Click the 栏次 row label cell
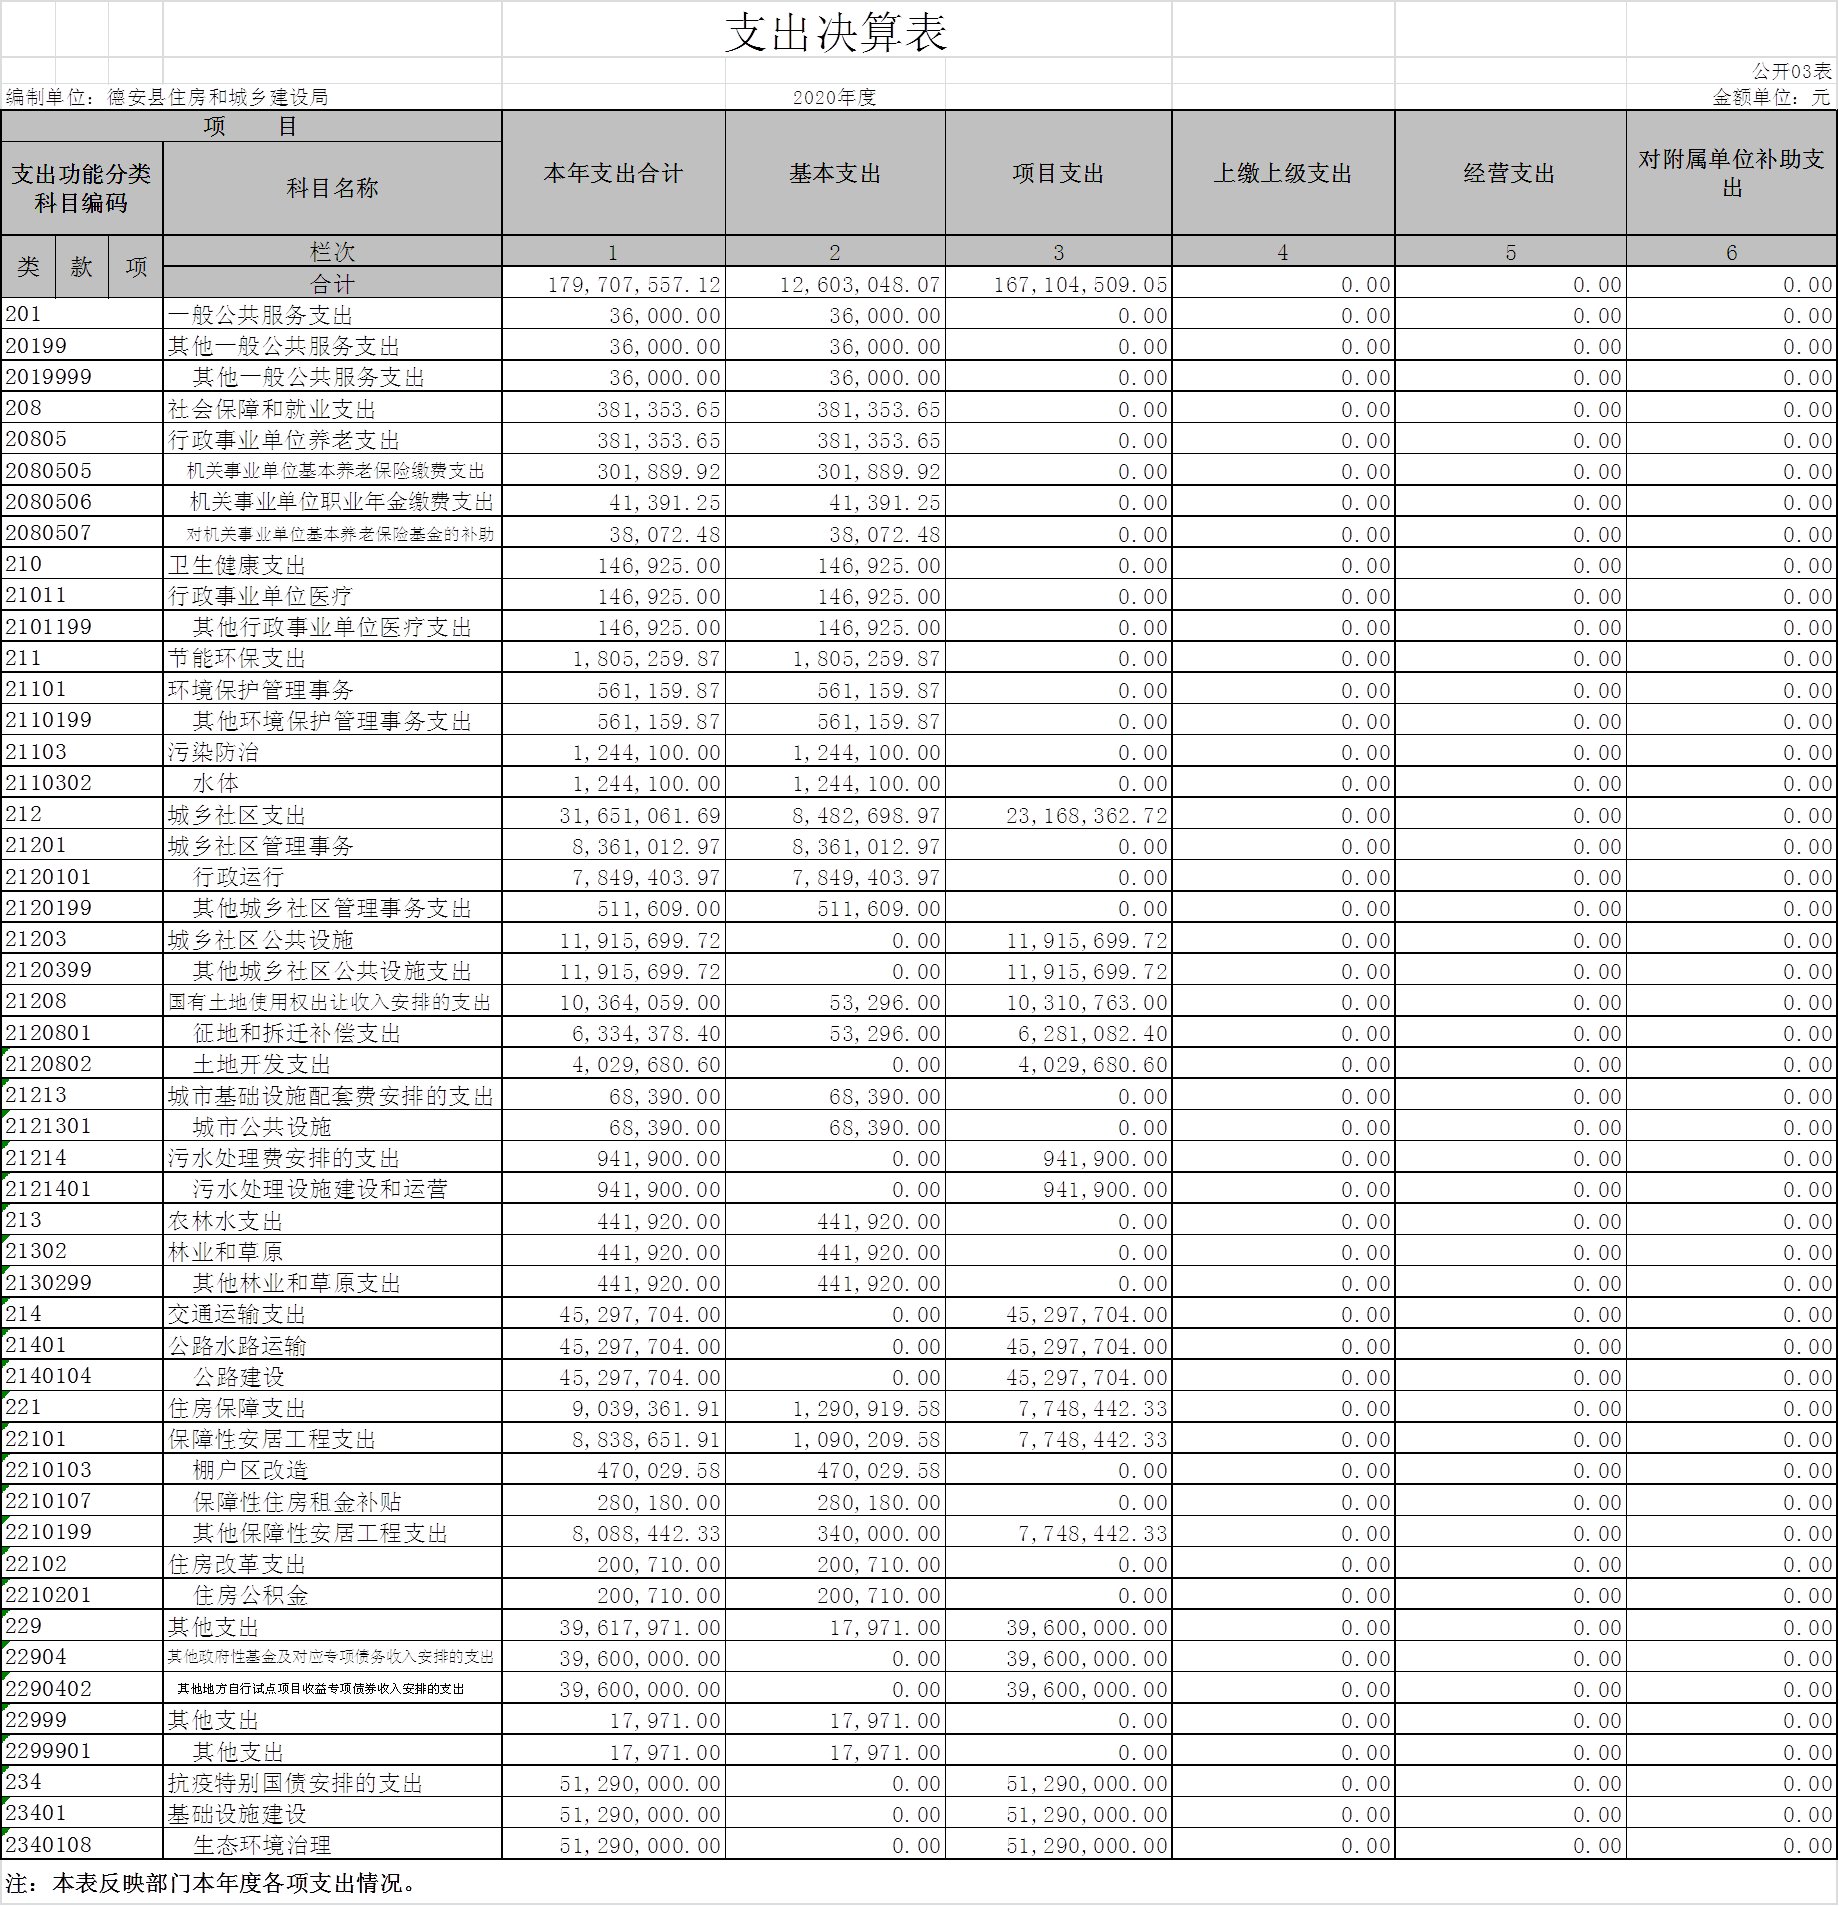Screen dimensions: 1839x1906 click(x=332, y=251)
